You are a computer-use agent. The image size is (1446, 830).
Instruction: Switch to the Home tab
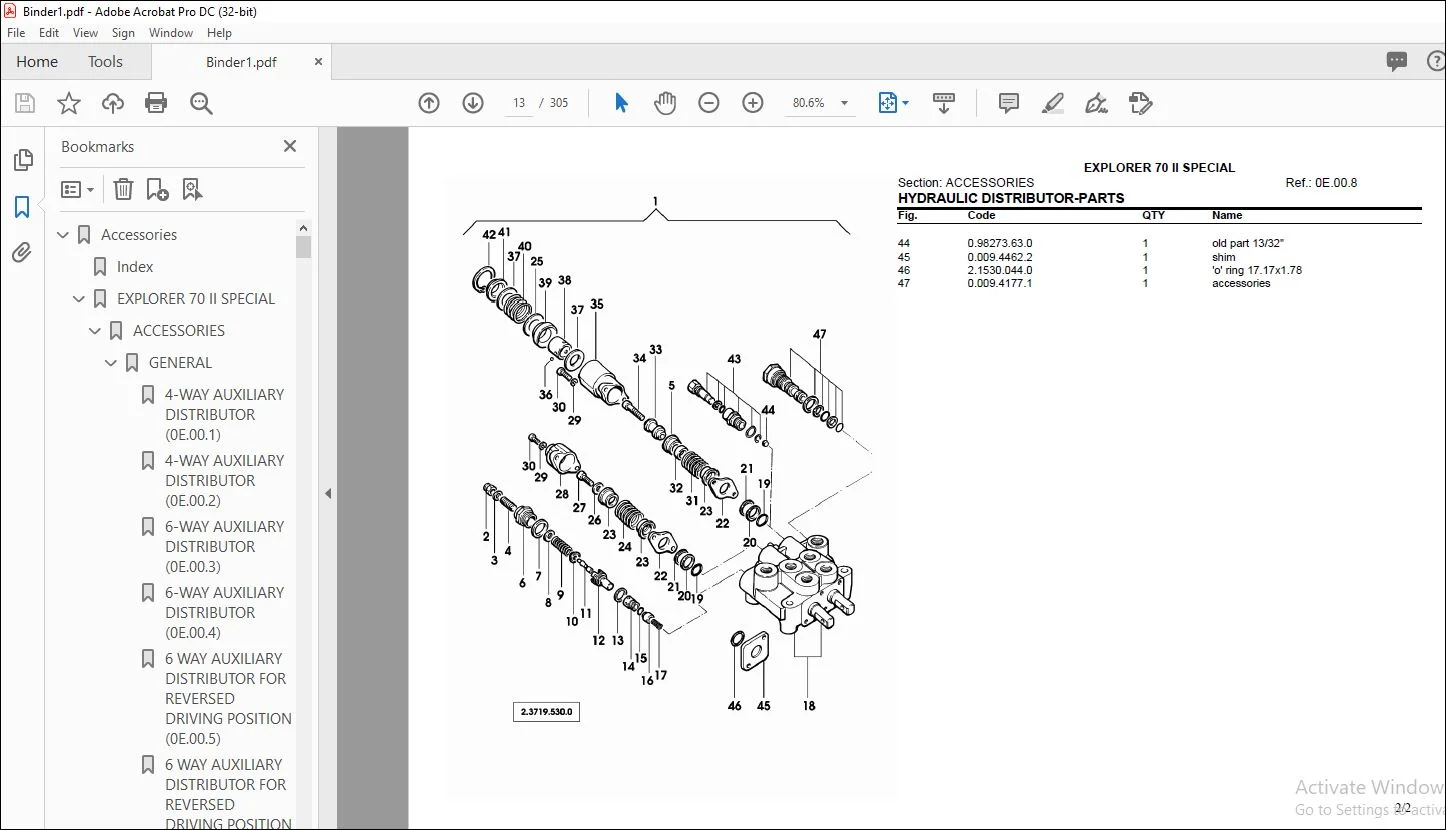tap(37, 62)
